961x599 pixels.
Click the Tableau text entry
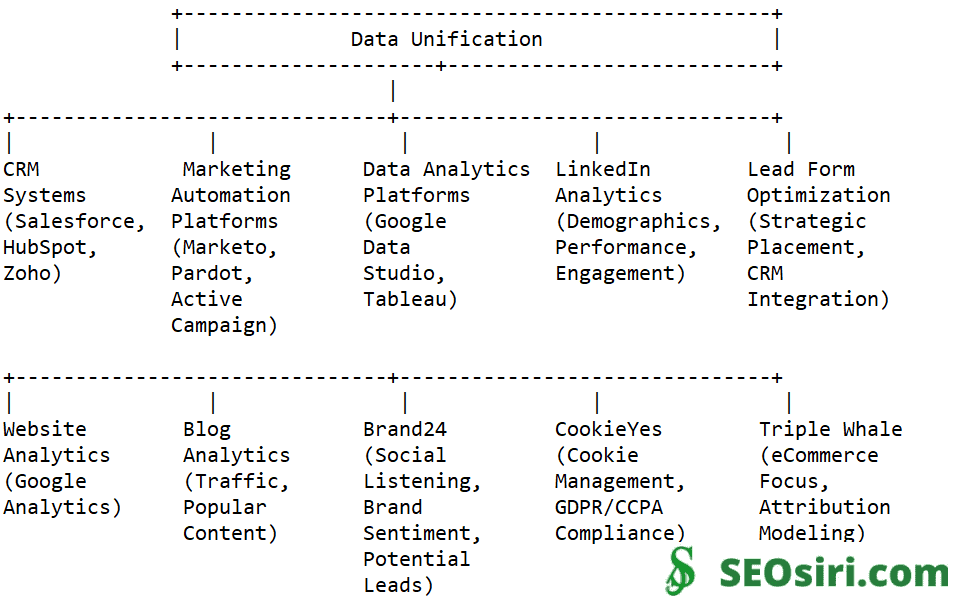point(410,299)
